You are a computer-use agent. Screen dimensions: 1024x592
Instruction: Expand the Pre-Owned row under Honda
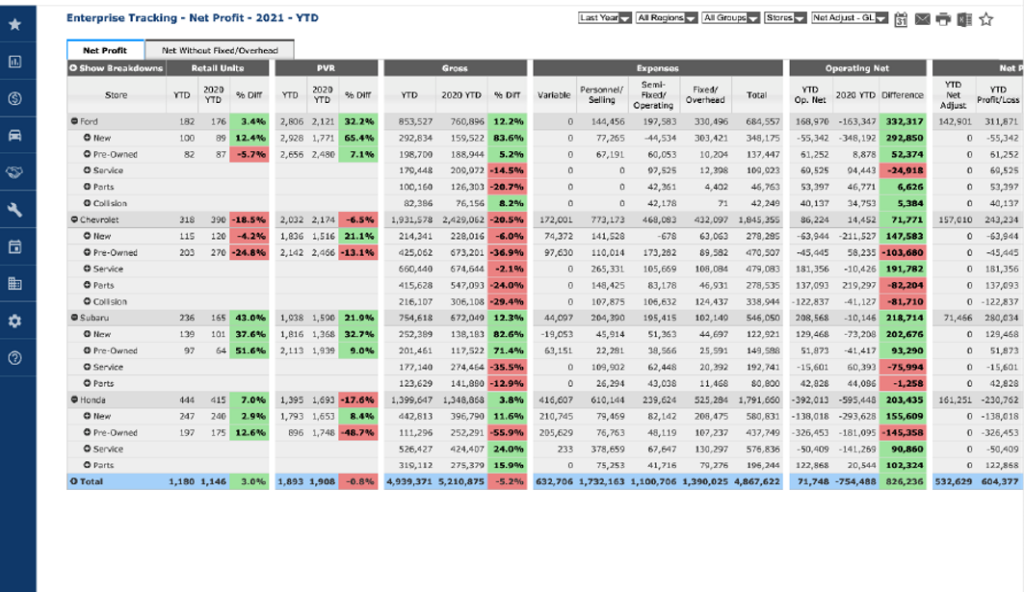(87, 433)
